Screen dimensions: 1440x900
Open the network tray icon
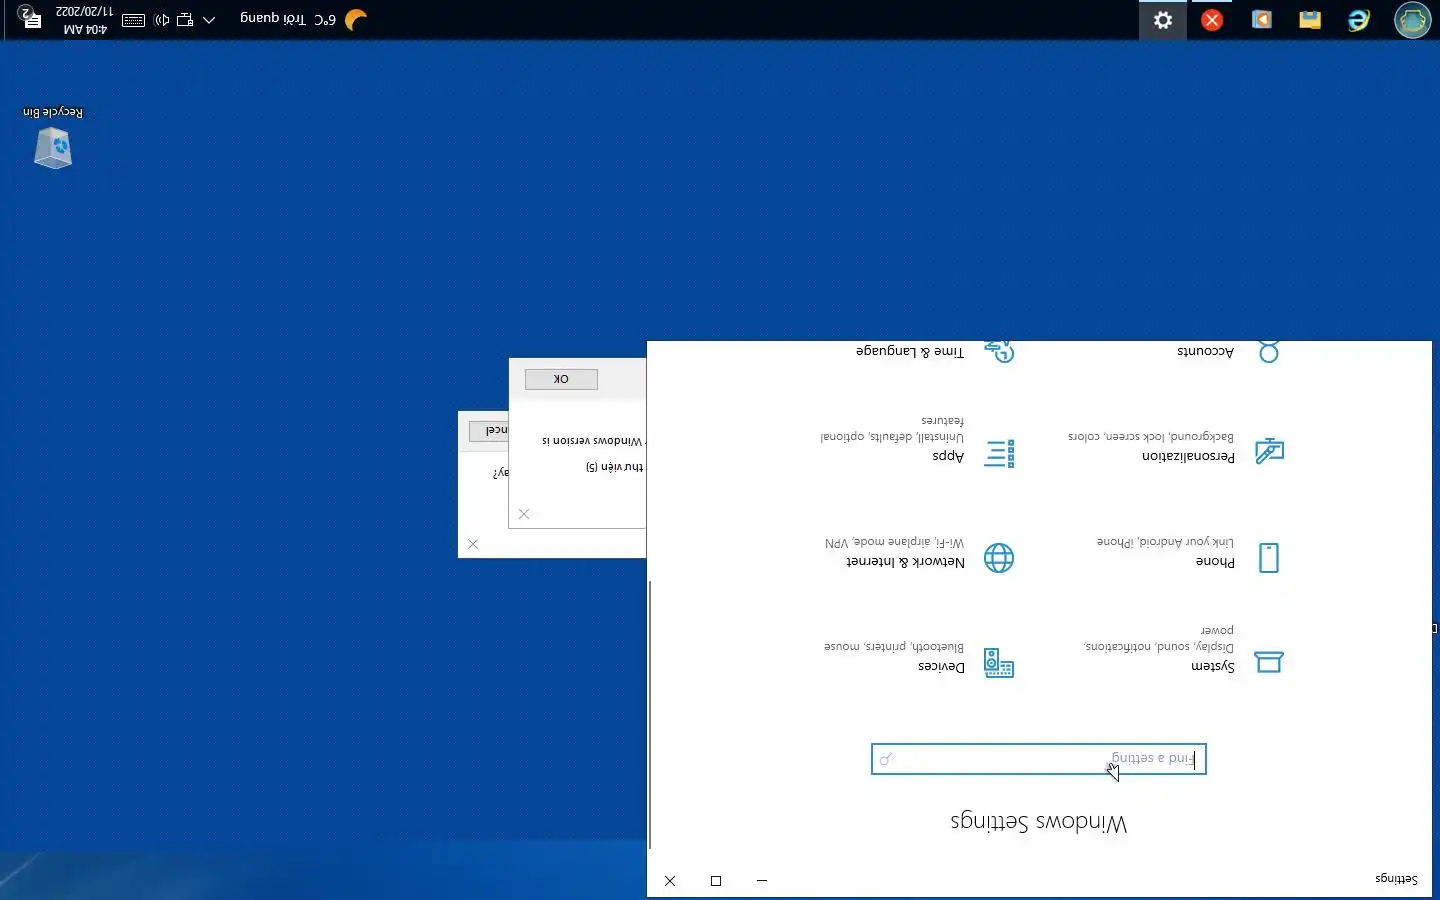[185, 20]
